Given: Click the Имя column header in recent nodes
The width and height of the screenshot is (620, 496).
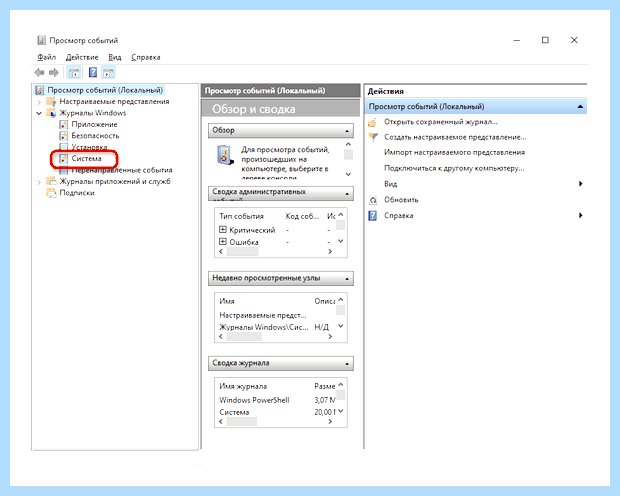Looking at the screenshot, I should (227, 301).
